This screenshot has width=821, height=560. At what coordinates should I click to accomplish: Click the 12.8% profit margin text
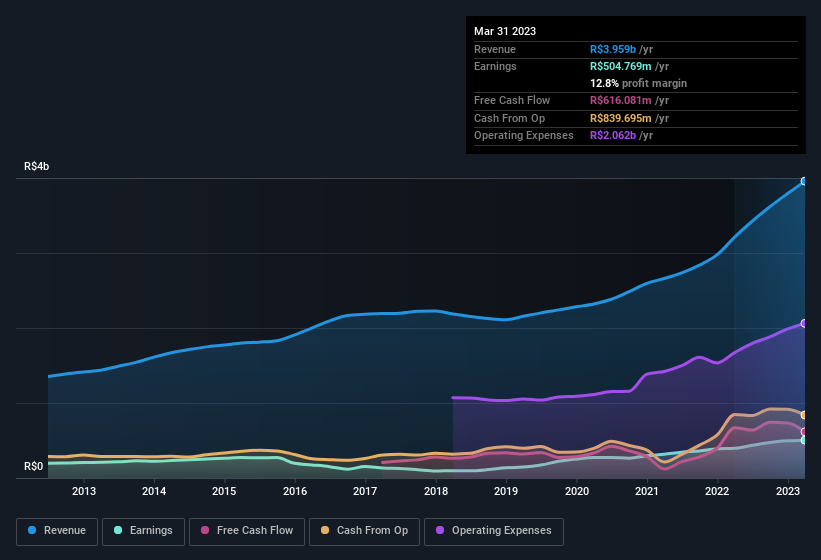click(x=638, y=83)
